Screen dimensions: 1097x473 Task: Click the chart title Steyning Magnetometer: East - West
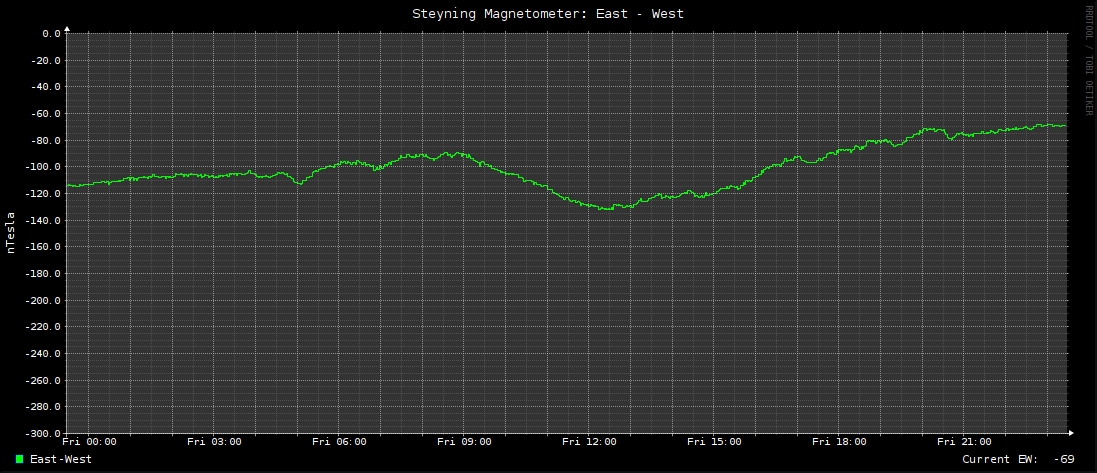pyautogui.click(x=548, y=13)
